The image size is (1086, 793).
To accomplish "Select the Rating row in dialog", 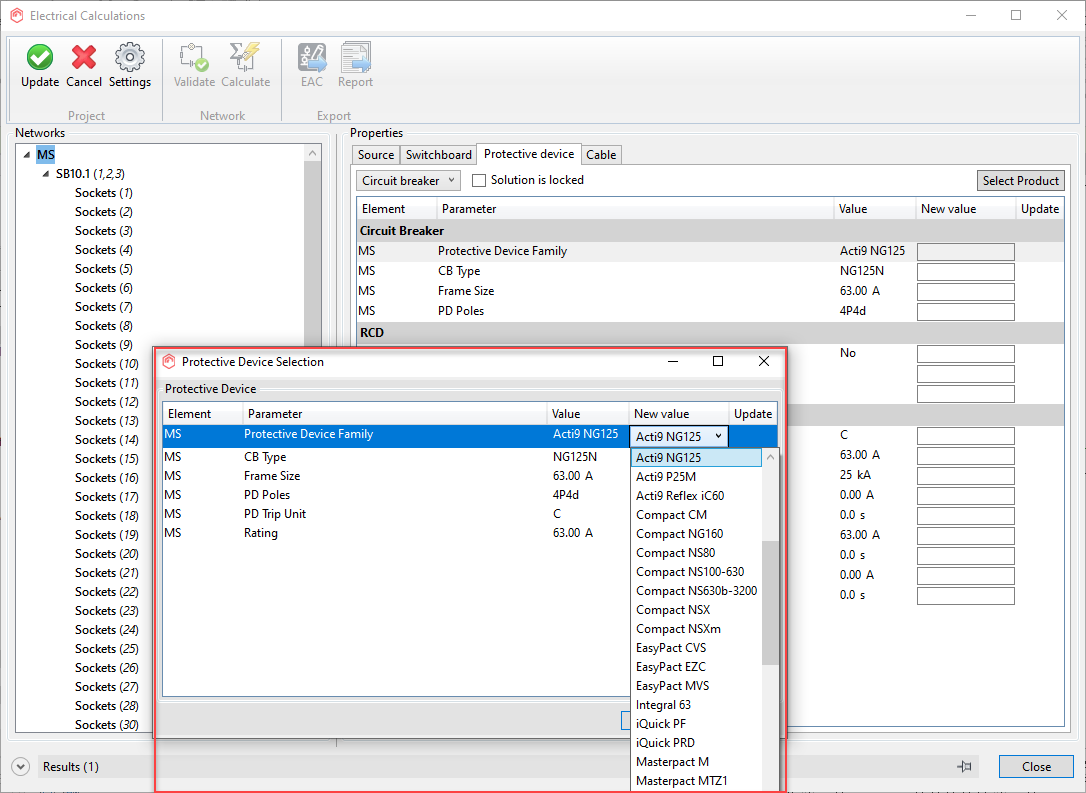I will pyautogui.click(x=396, y=533).
